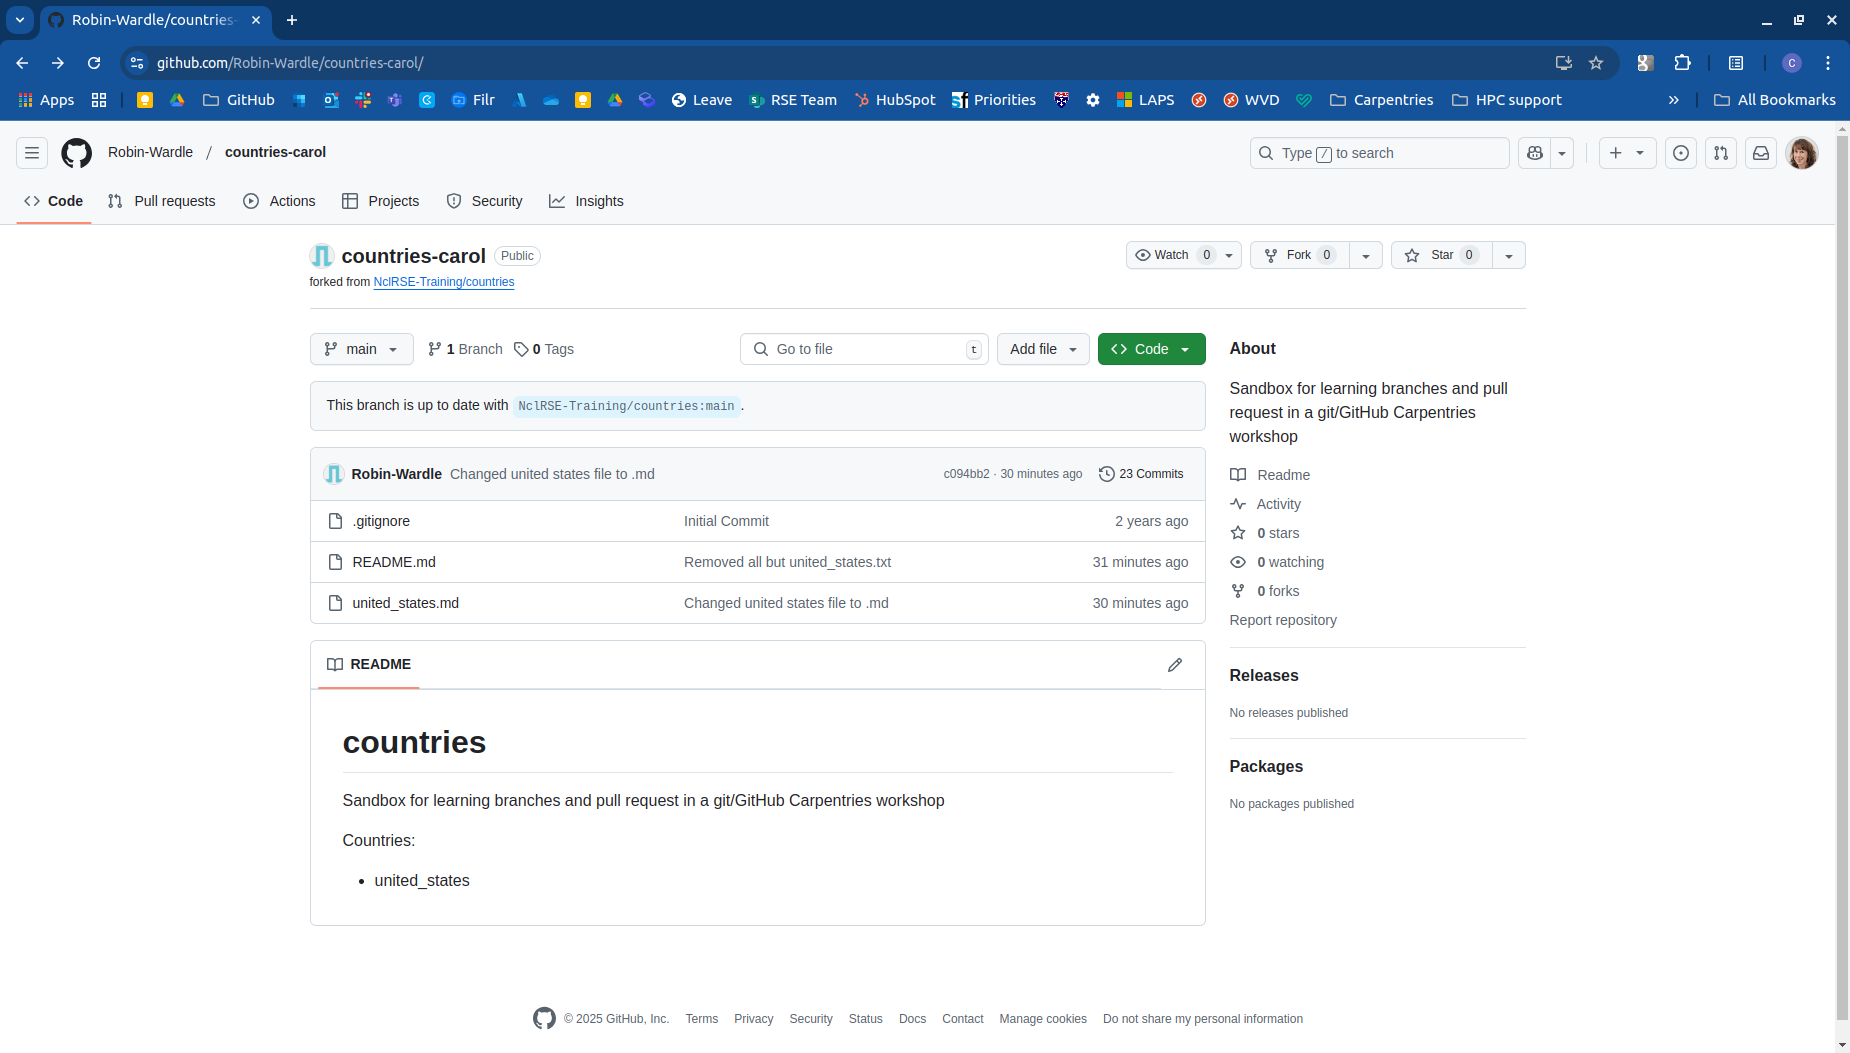Watch the countries-carol repository
The height and width of the screenshot is (1053, 1850).
[x=1175, y=255]
